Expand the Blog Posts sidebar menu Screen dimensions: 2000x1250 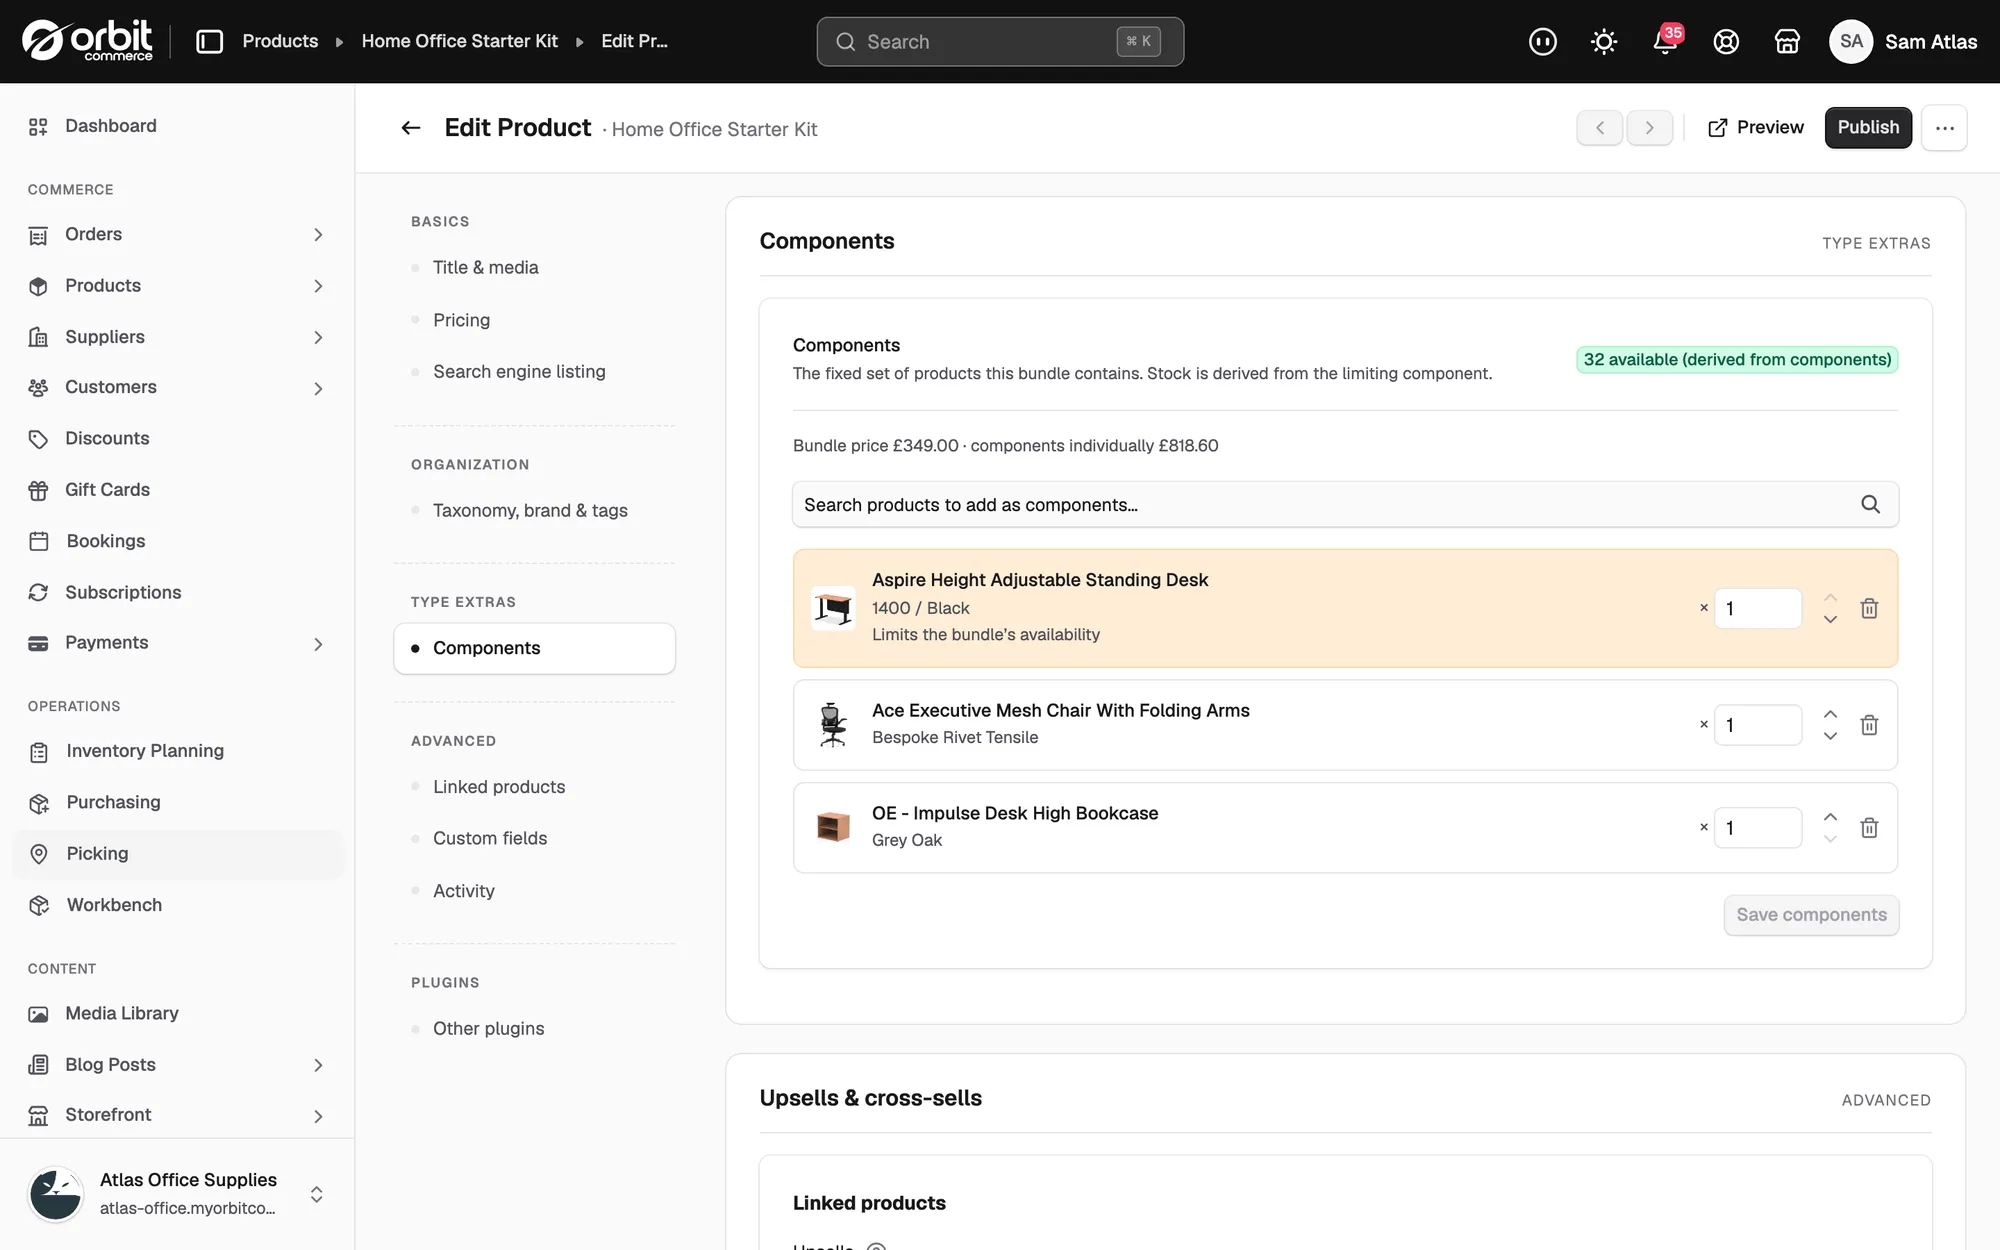(x=318, y=1066)
